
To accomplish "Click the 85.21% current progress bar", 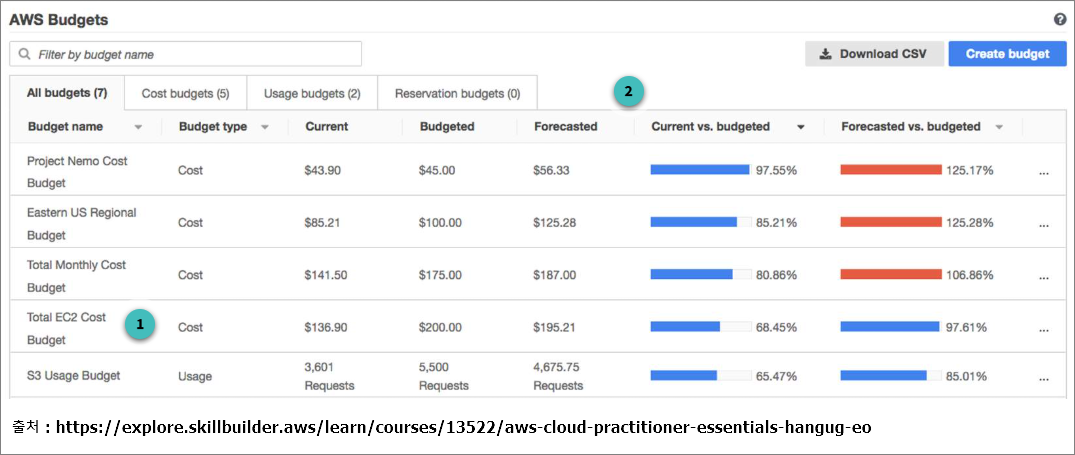I will coord(701,222).
